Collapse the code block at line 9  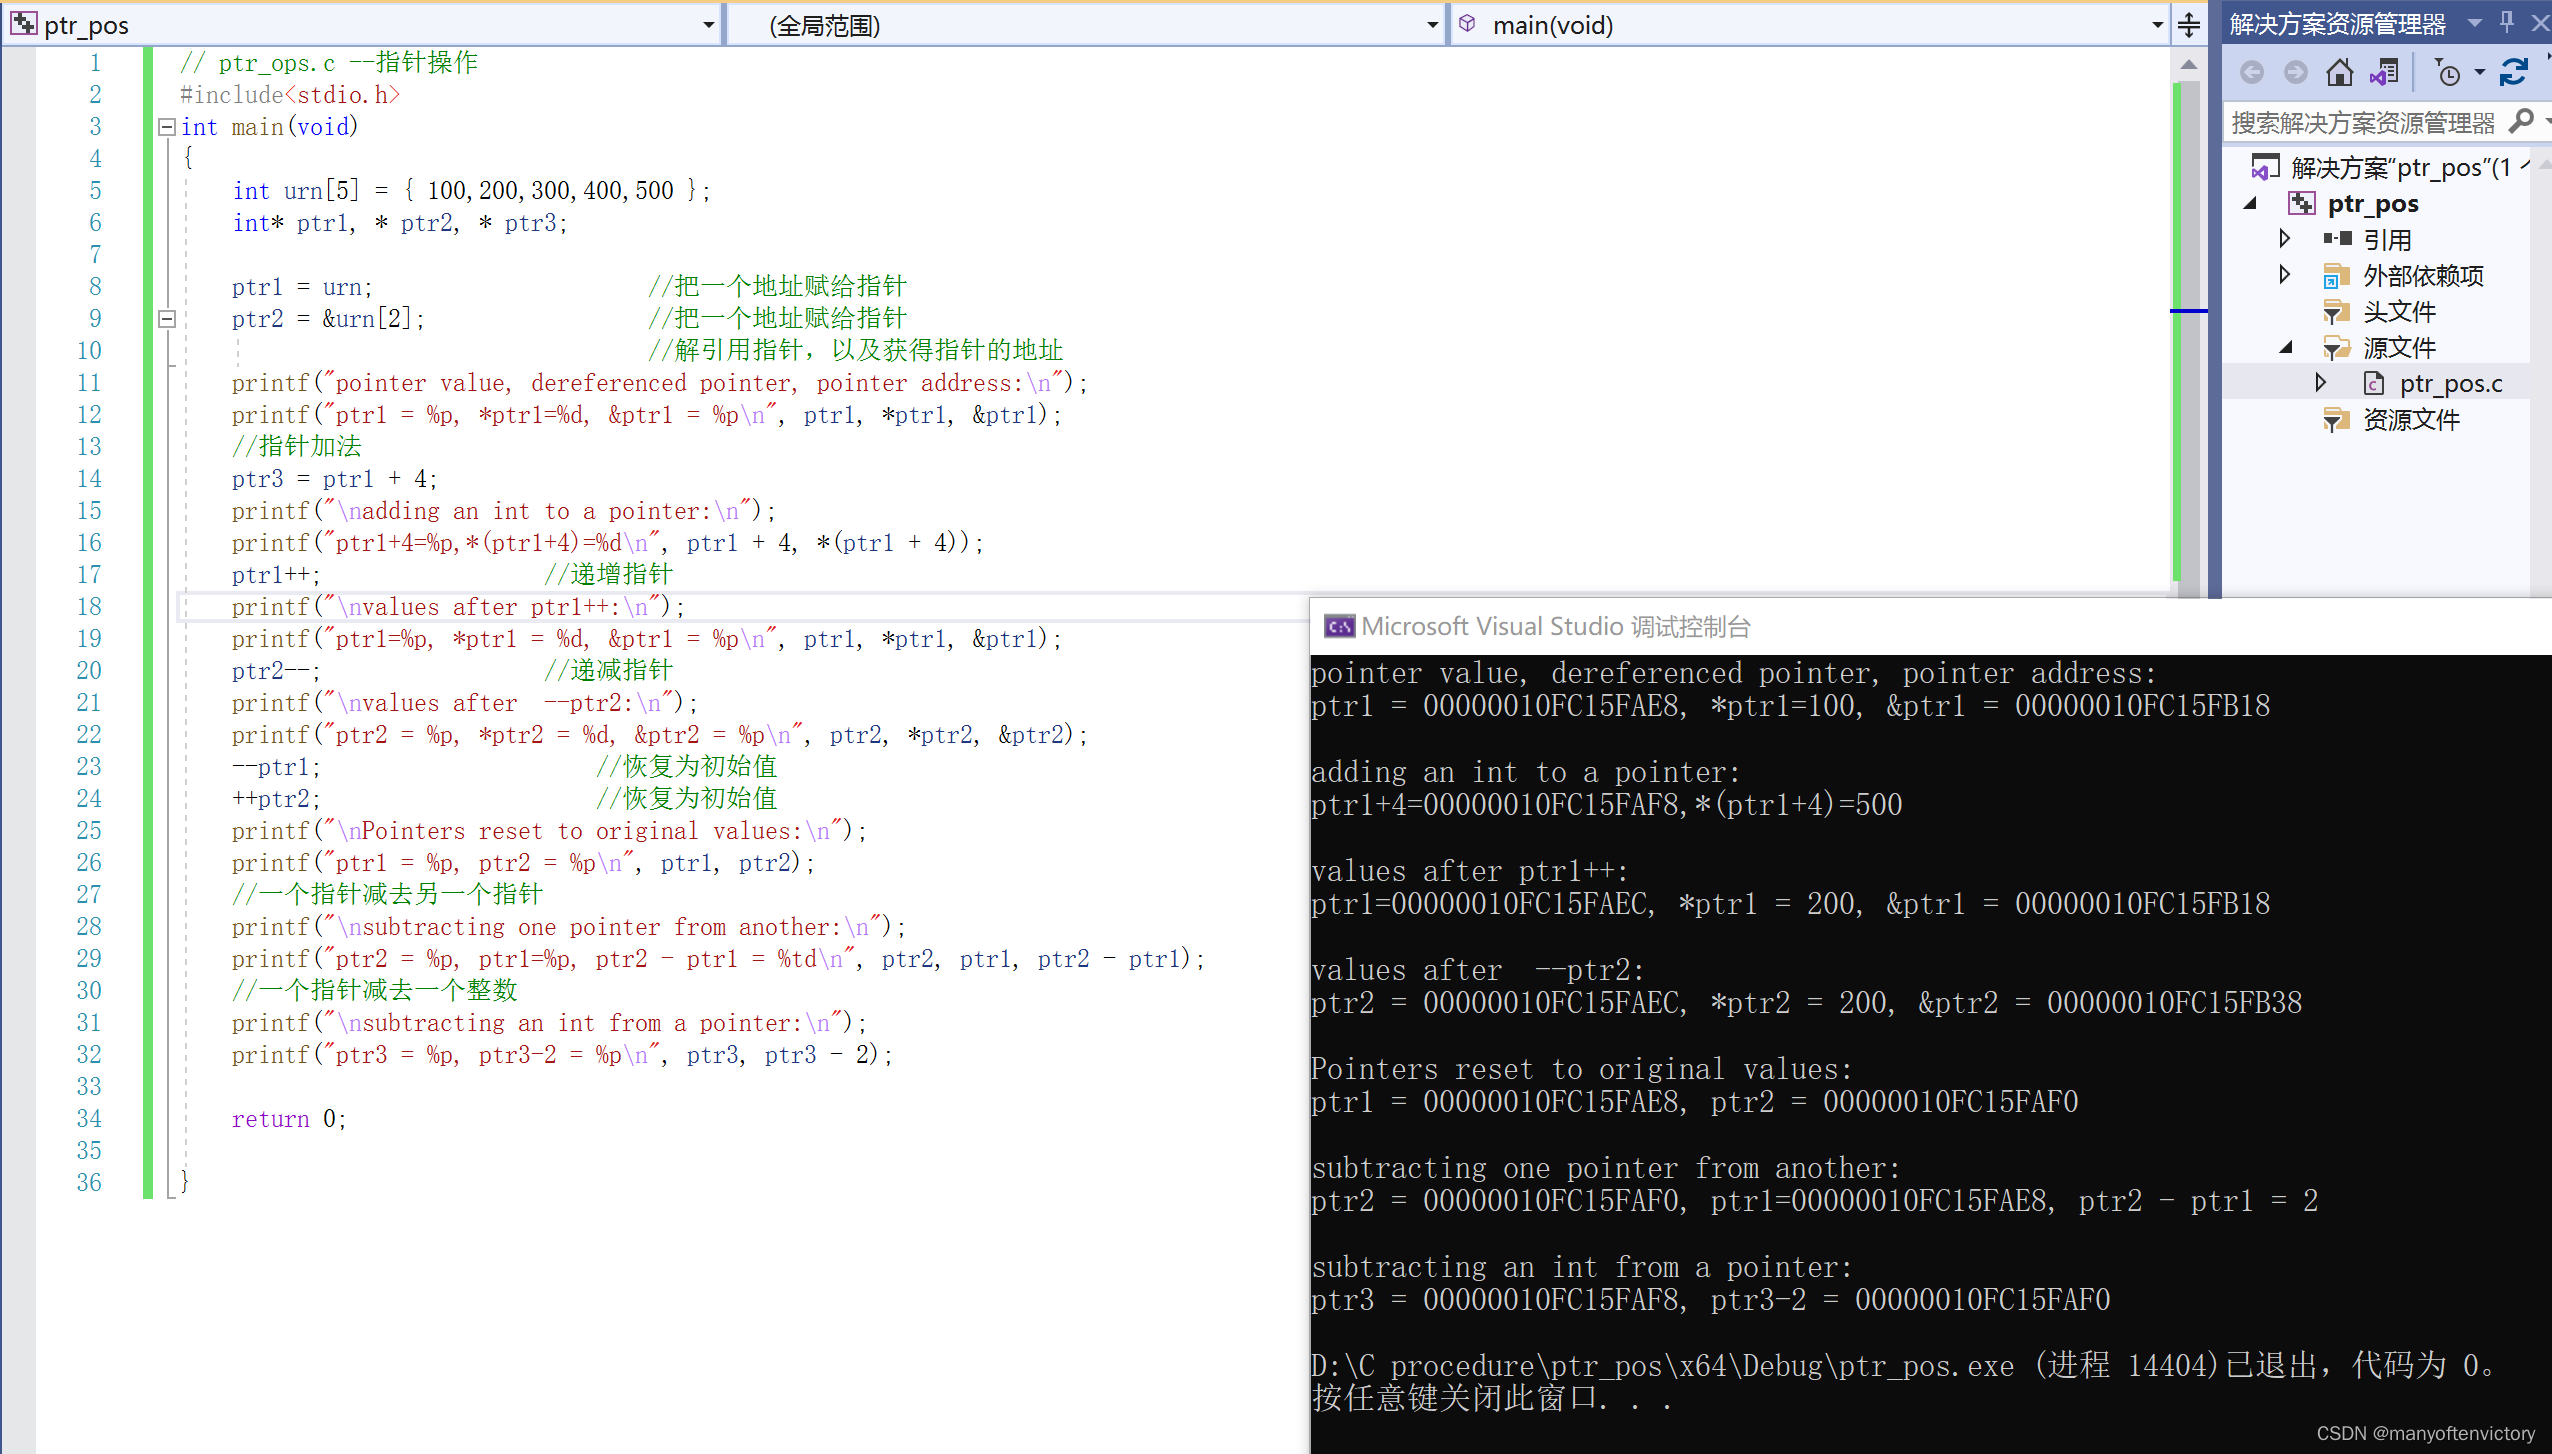tap(166, 319)
